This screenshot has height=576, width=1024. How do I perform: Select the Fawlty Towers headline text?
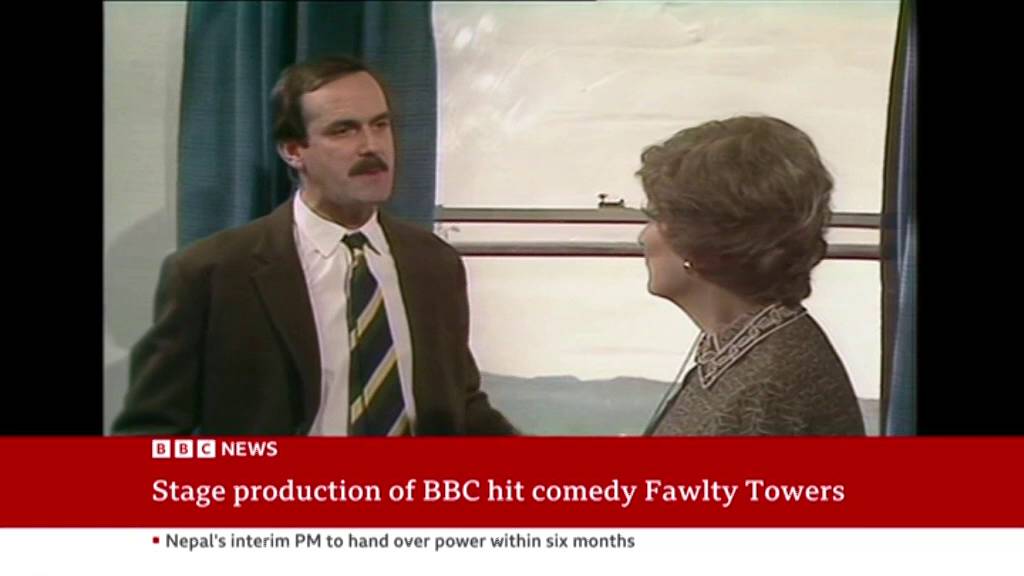tap(498, 491)
